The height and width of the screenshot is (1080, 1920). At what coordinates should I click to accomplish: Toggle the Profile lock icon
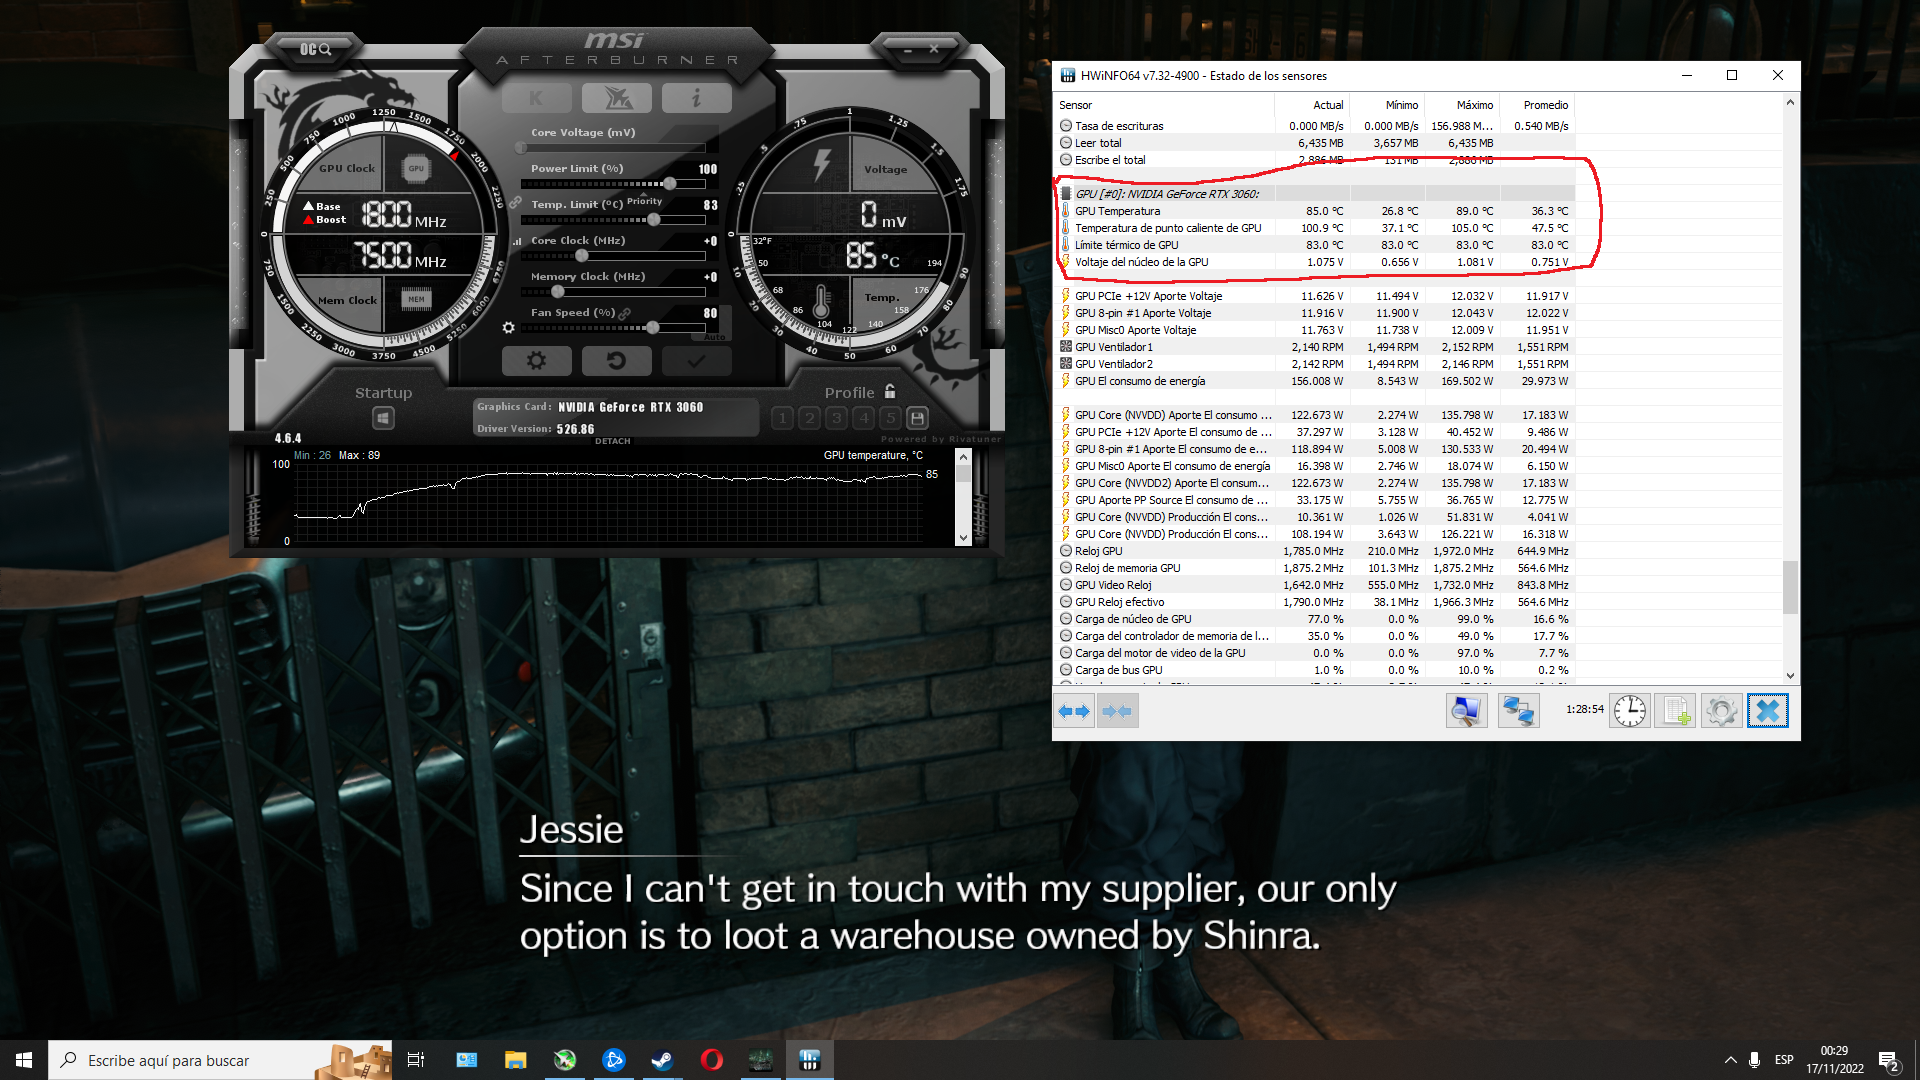coord(890,392)
